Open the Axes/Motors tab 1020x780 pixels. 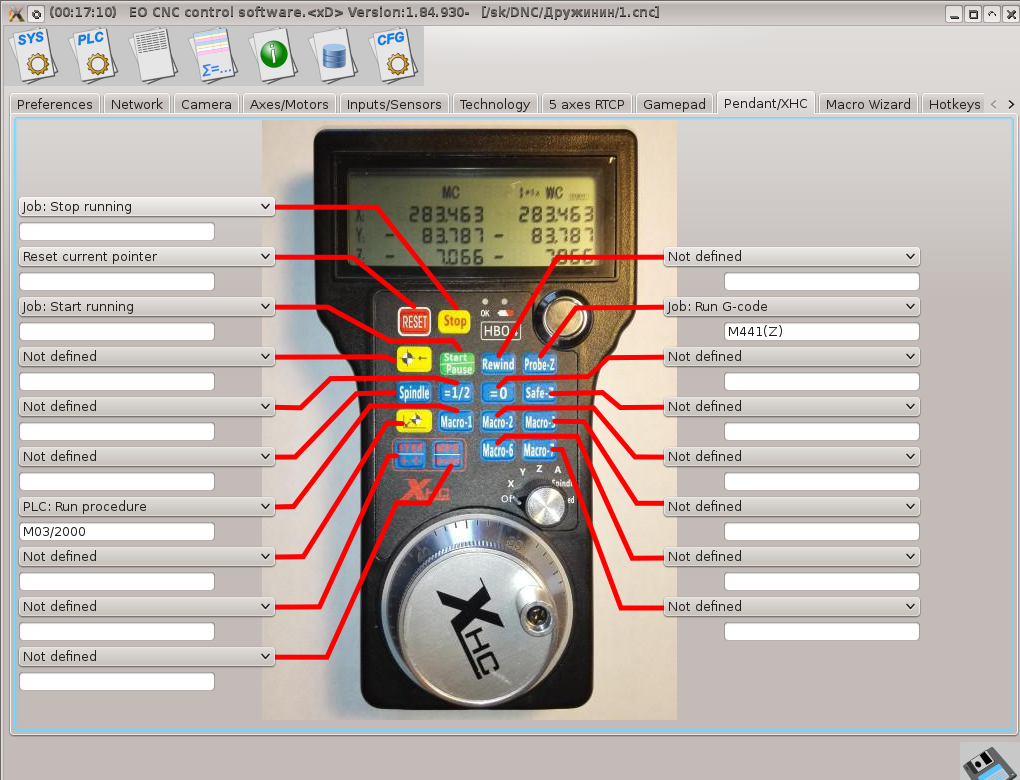[x=289, y=104]
